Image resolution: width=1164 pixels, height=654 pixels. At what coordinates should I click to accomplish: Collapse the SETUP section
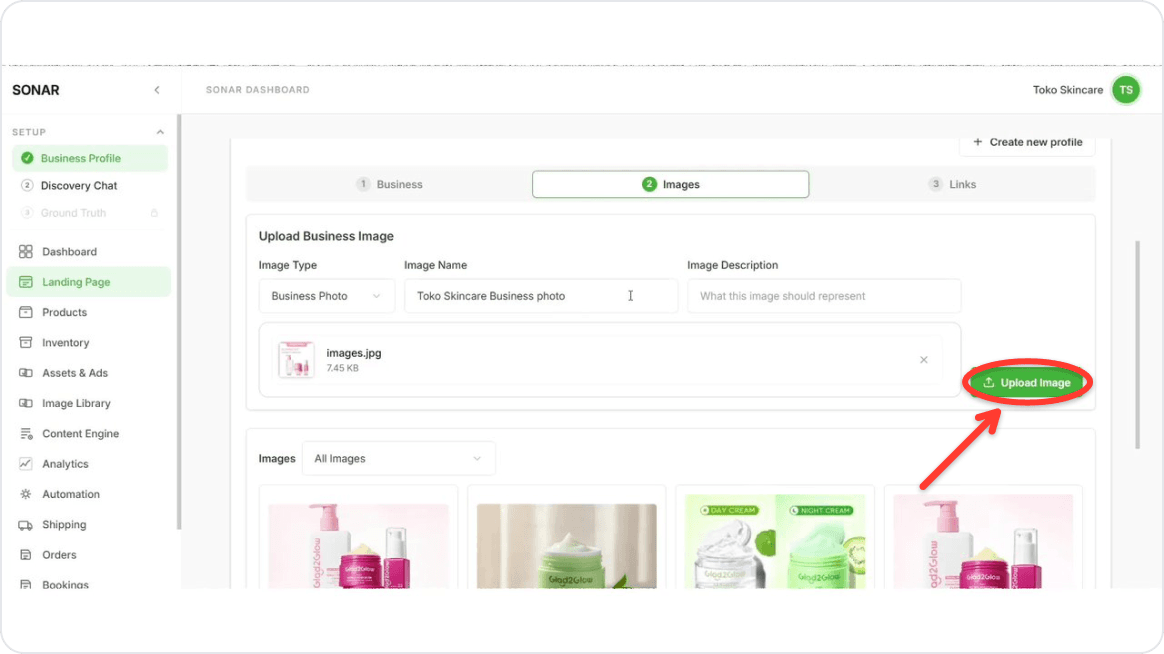160,132
